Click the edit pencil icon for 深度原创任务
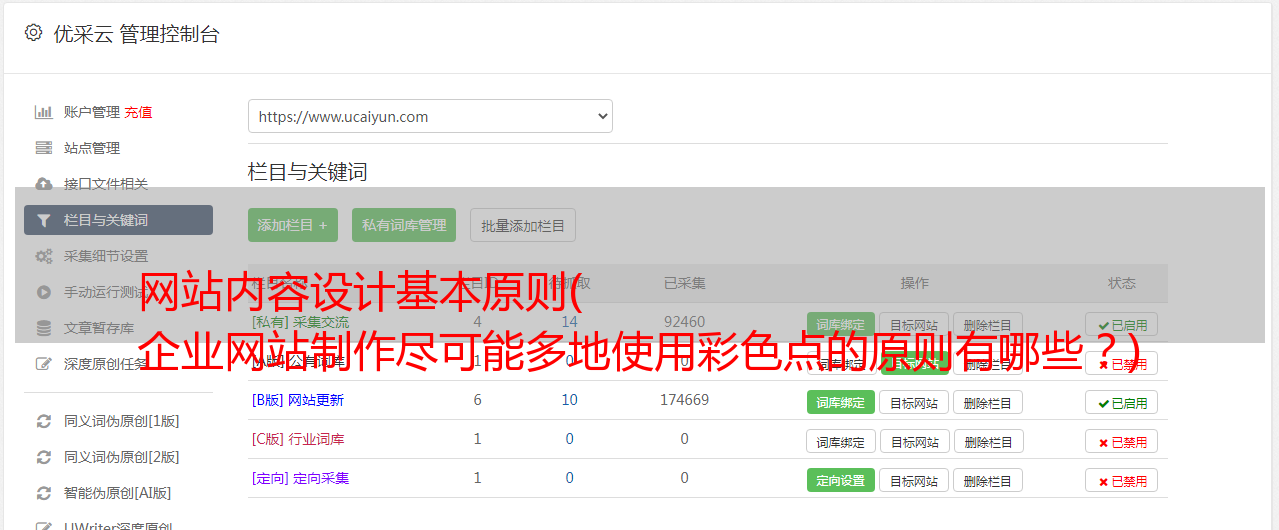The height and width of the screenshot is (530, 1279). click(44, 364)
